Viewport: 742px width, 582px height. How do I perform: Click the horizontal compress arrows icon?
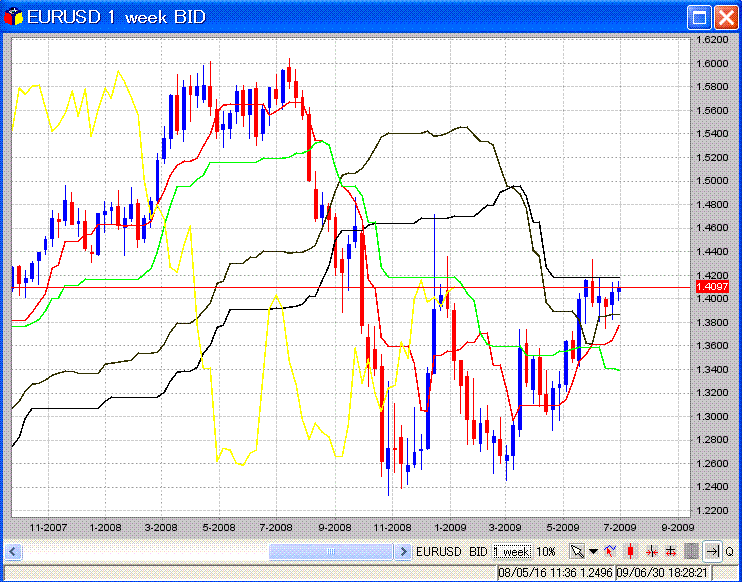tap(652, 551)
